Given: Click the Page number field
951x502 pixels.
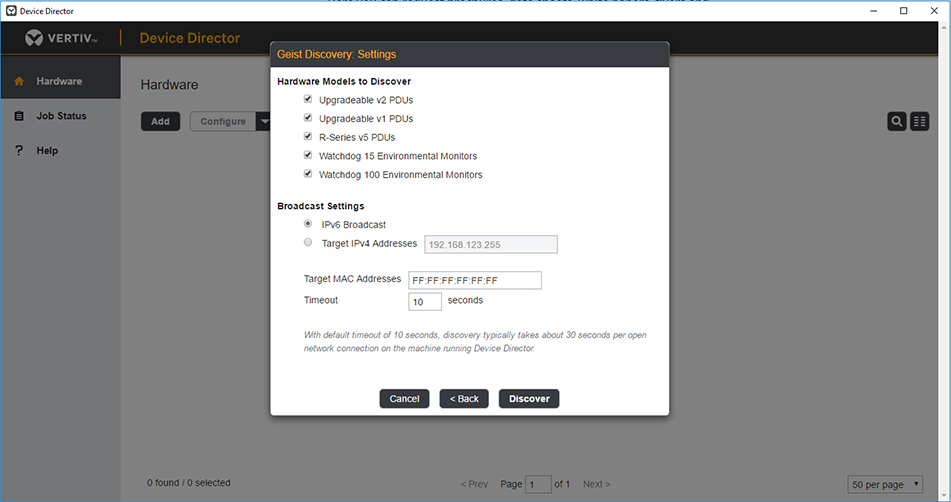Looking at the screenshot, I should (x=538, y=484).
